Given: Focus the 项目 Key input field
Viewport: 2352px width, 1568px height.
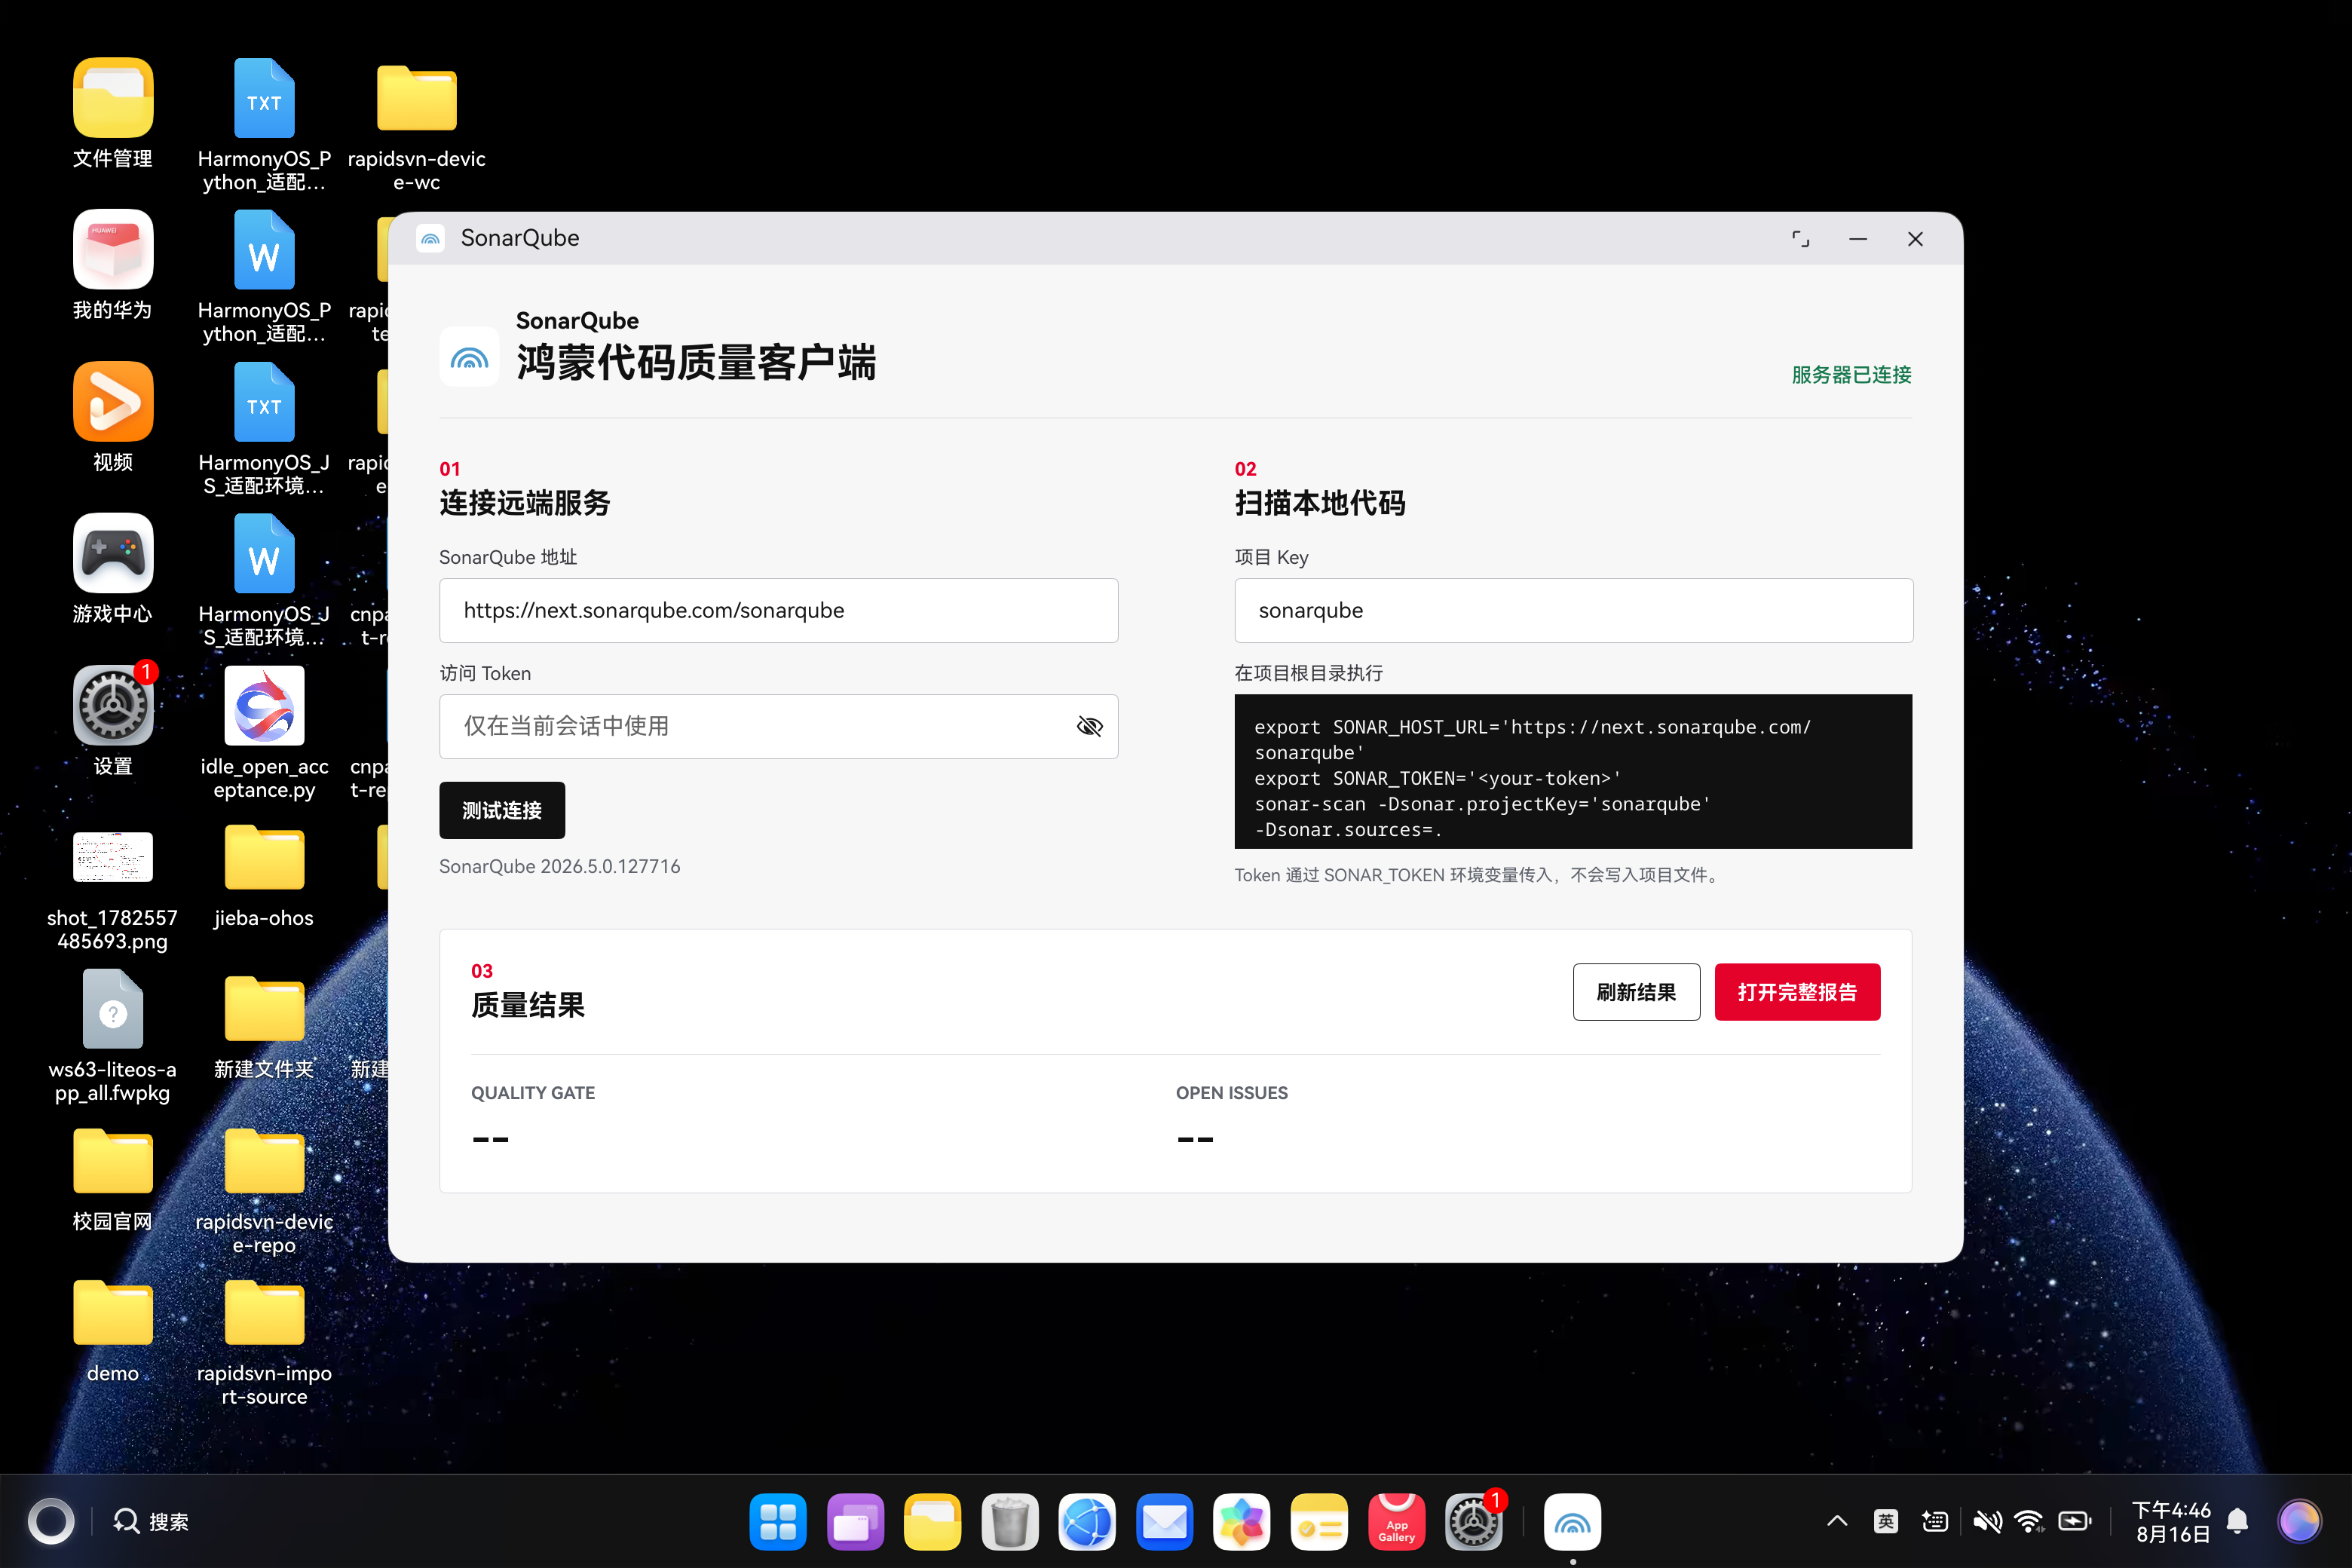Looking at the screenshot, I should (x=1573, y=610).
